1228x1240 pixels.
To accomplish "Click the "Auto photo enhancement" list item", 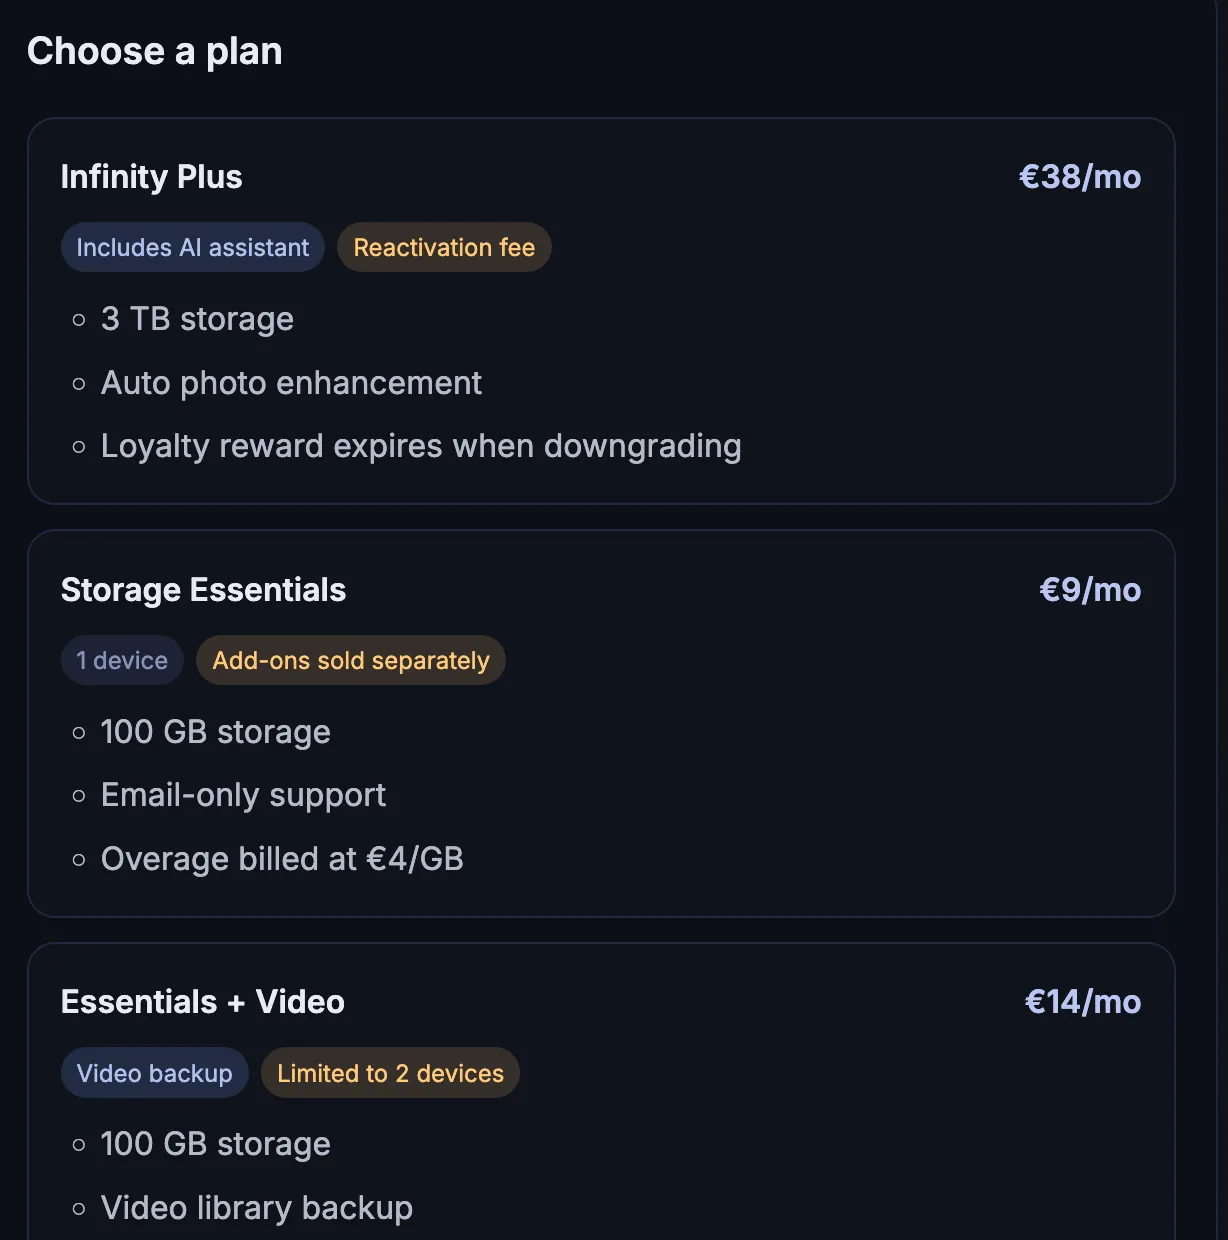I will 291,383.
